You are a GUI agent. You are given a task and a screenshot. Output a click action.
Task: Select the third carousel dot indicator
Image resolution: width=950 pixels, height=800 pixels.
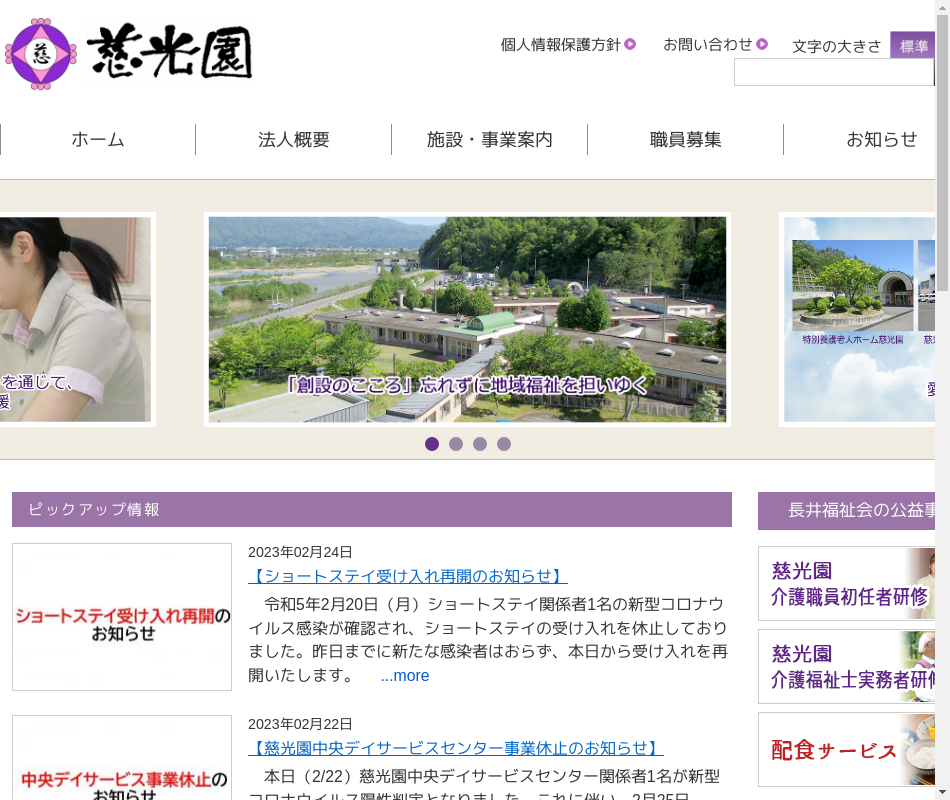click(x=480, y=444)
